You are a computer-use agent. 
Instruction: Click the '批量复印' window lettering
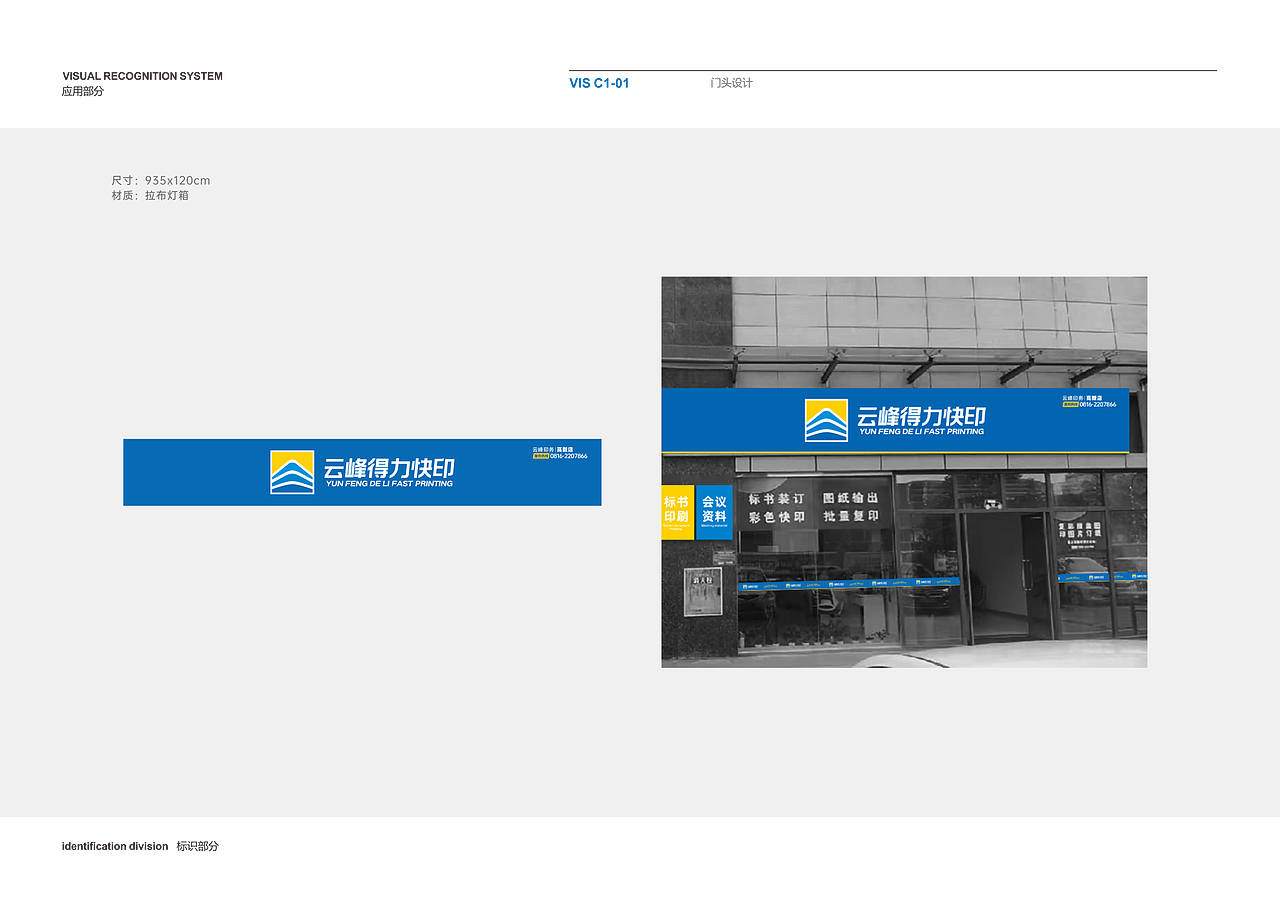point(851,516)
